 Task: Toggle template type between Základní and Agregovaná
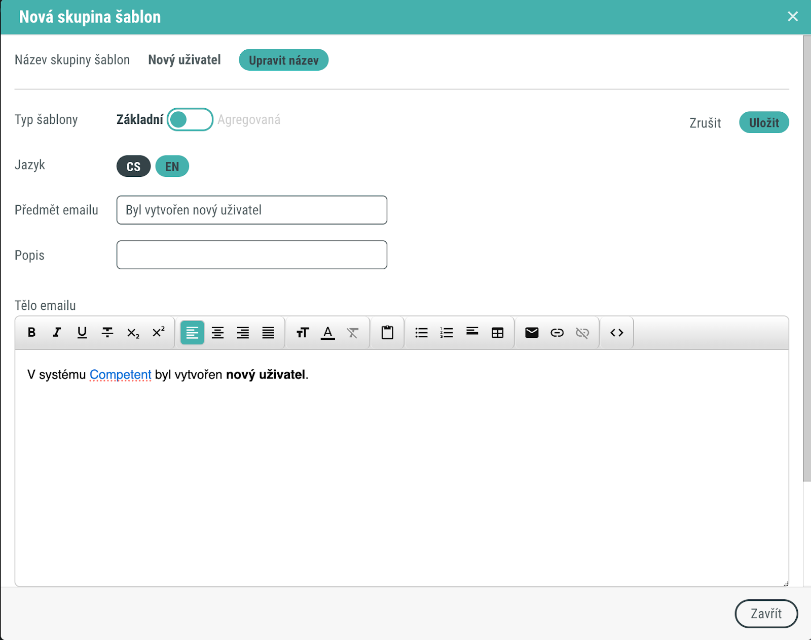pyautogui.click(x=190, y=120)
